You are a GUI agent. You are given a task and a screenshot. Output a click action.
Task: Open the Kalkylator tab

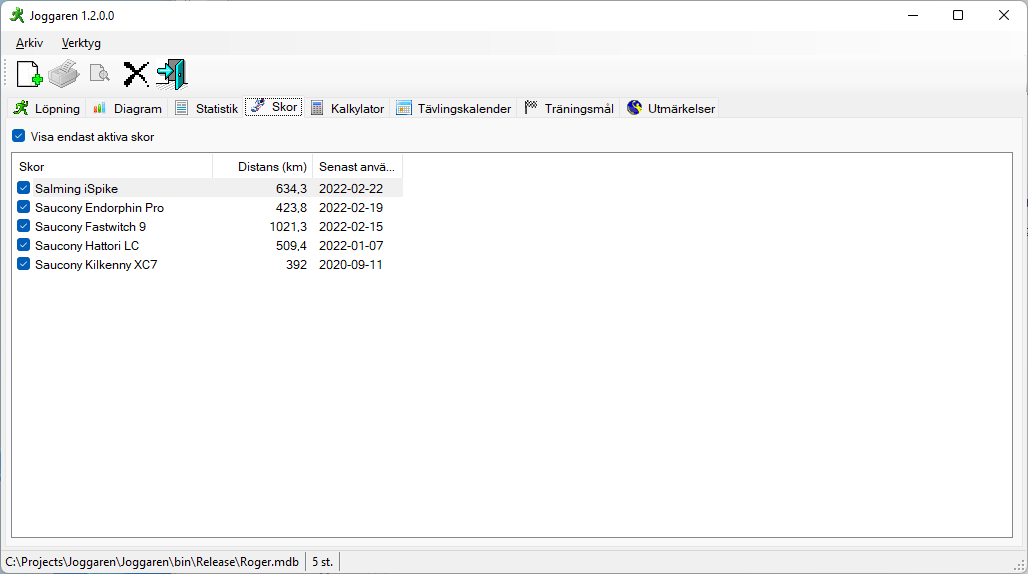tap(347, 108)
